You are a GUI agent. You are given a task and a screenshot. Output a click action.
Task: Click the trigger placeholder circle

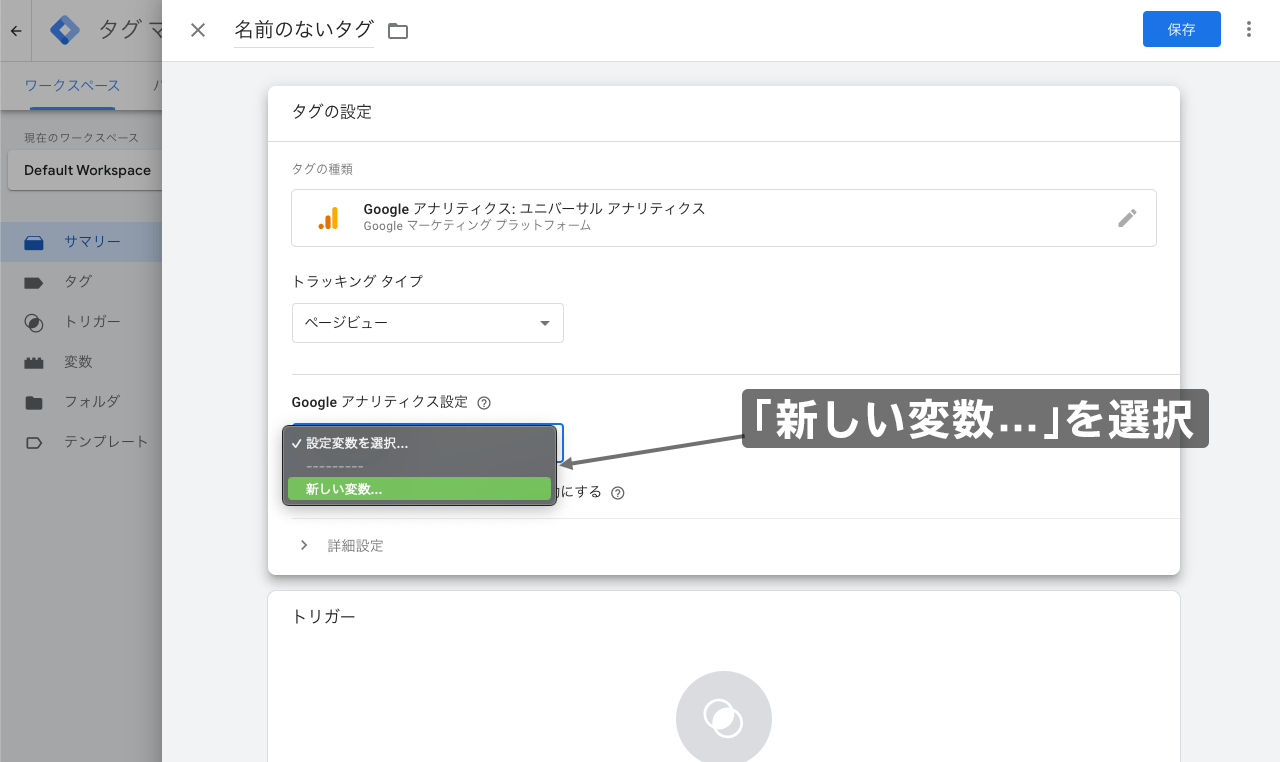coord(723,717)
